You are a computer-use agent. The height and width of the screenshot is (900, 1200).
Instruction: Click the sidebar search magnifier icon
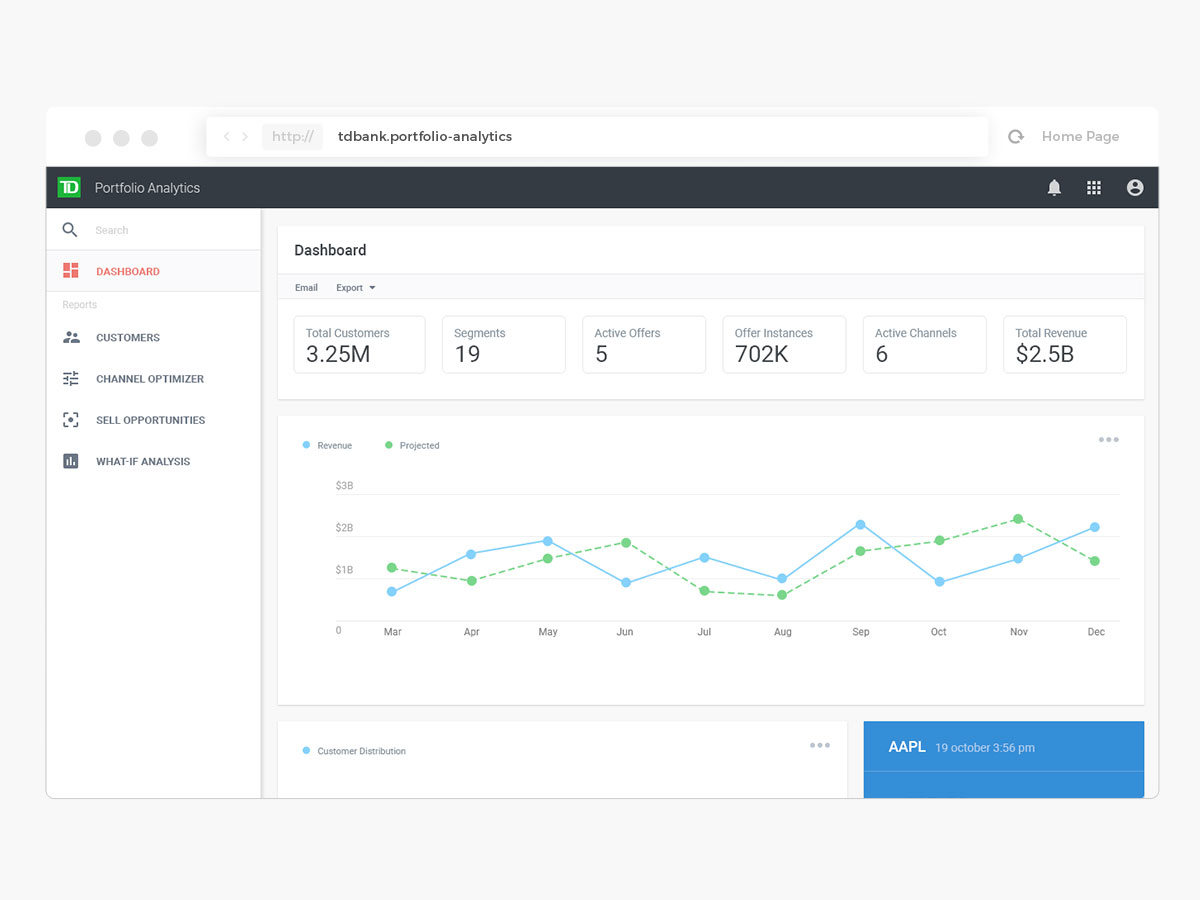[x=70, y=230]
